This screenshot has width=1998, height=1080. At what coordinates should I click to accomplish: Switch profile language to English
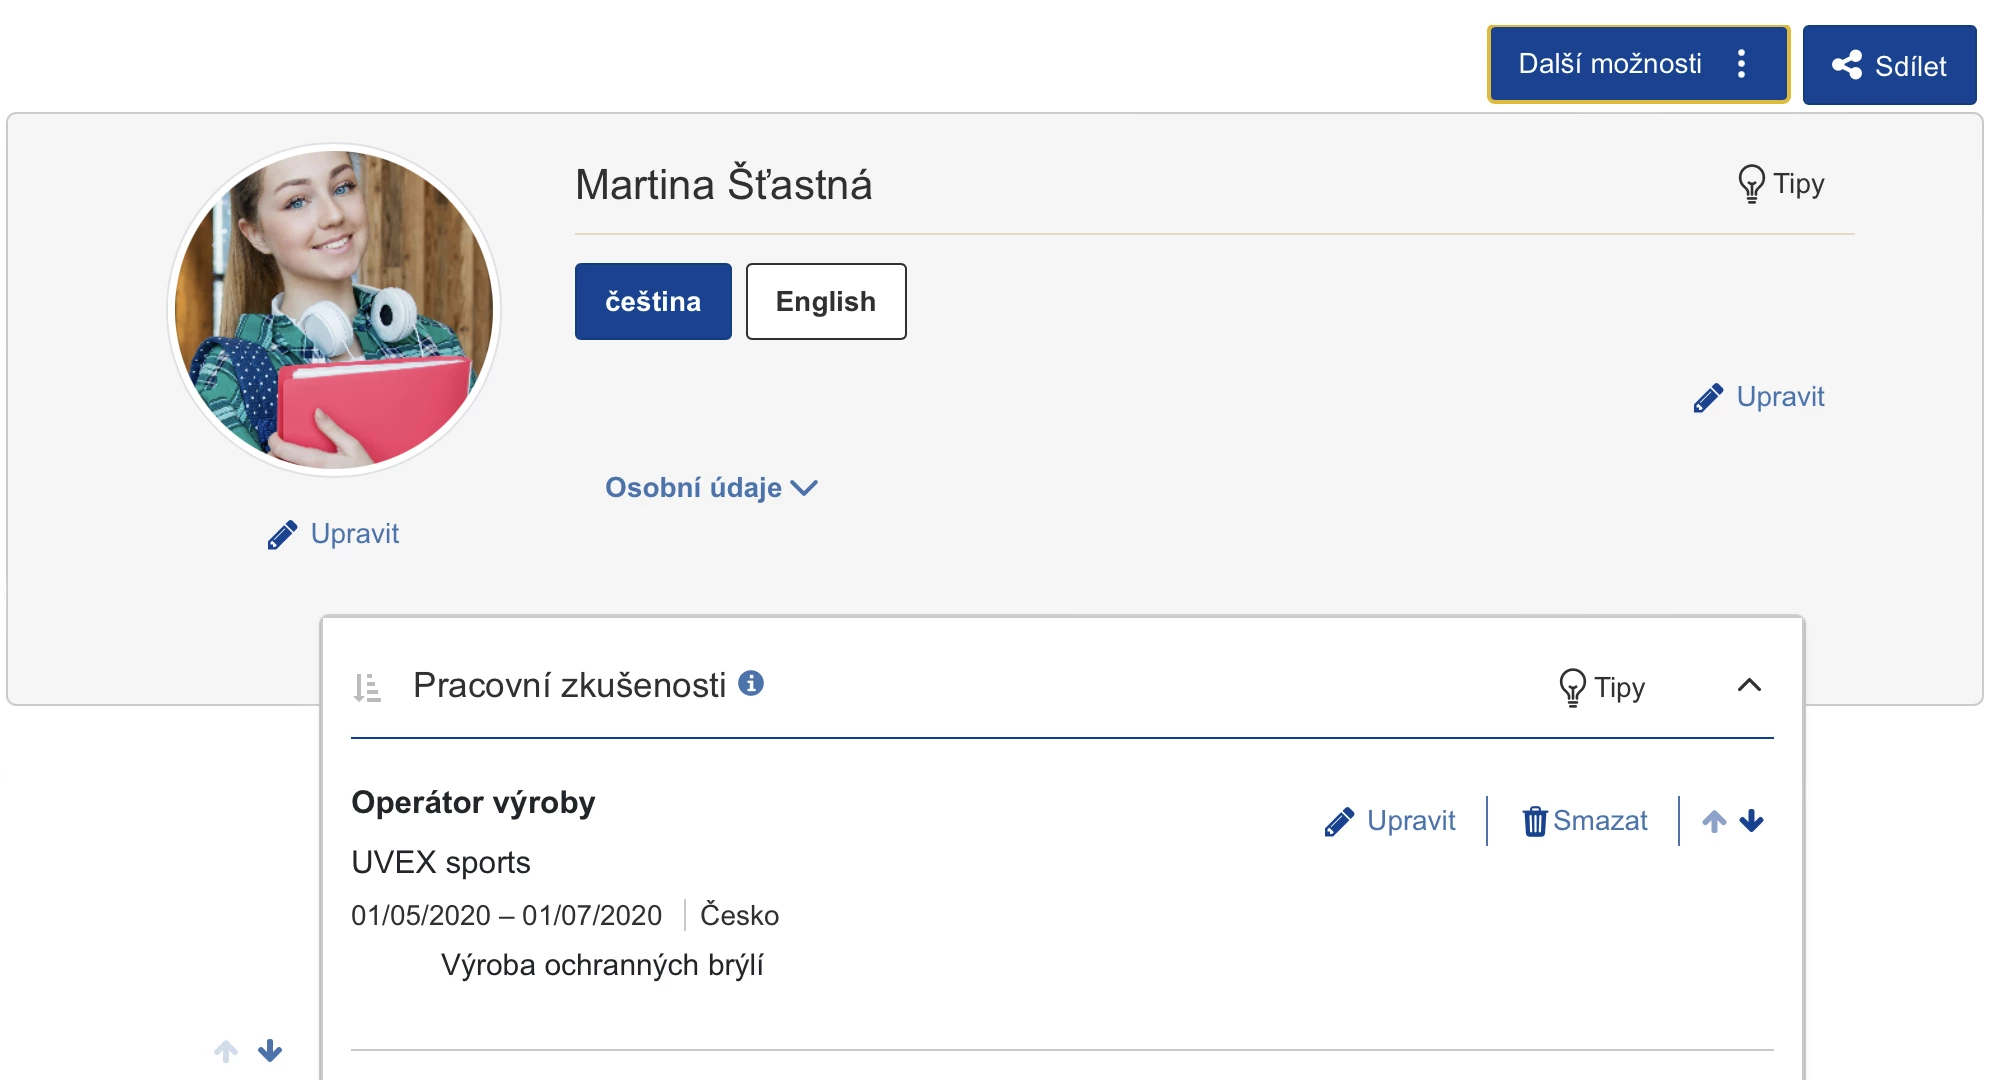point(826,302)
